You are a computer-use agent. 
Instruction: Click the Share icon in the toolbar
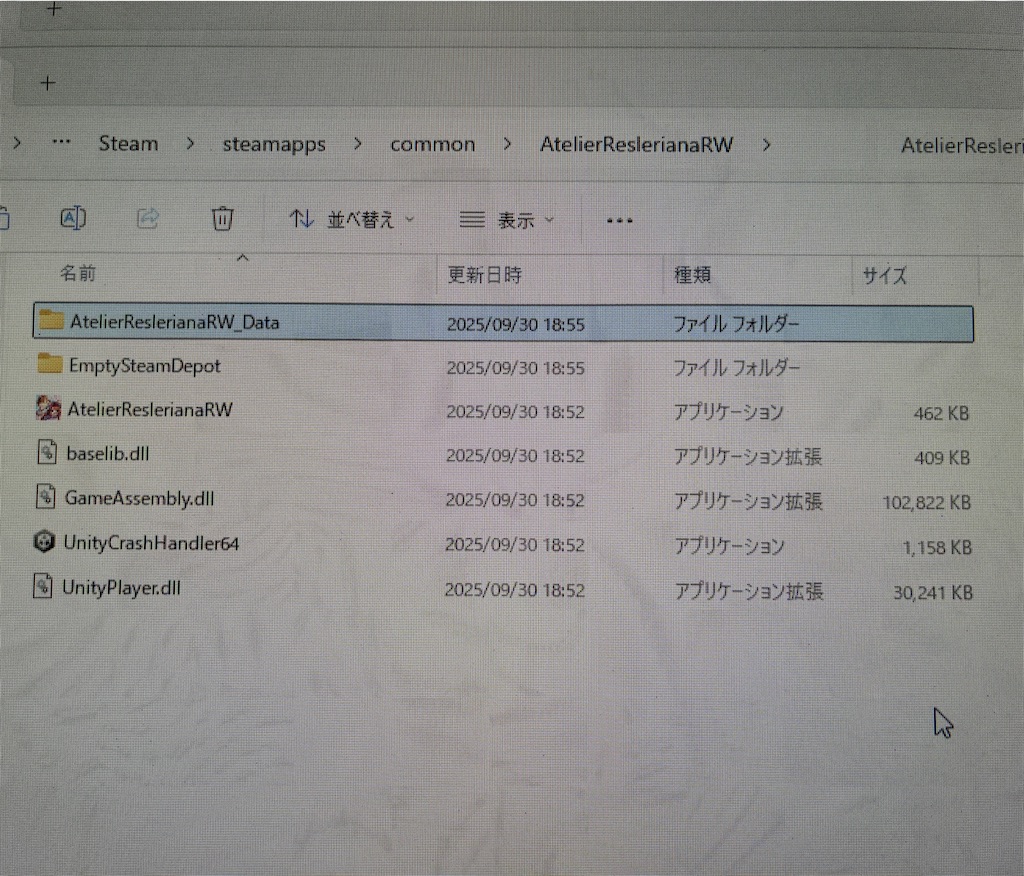pyautogui.click(x=148, y=218)
